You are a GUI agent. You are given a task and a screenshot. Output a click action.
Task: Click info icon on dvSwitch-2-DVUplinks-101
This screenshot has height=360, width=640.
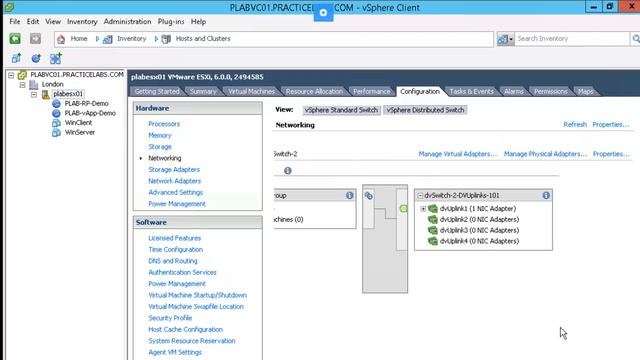pos(546,196)
